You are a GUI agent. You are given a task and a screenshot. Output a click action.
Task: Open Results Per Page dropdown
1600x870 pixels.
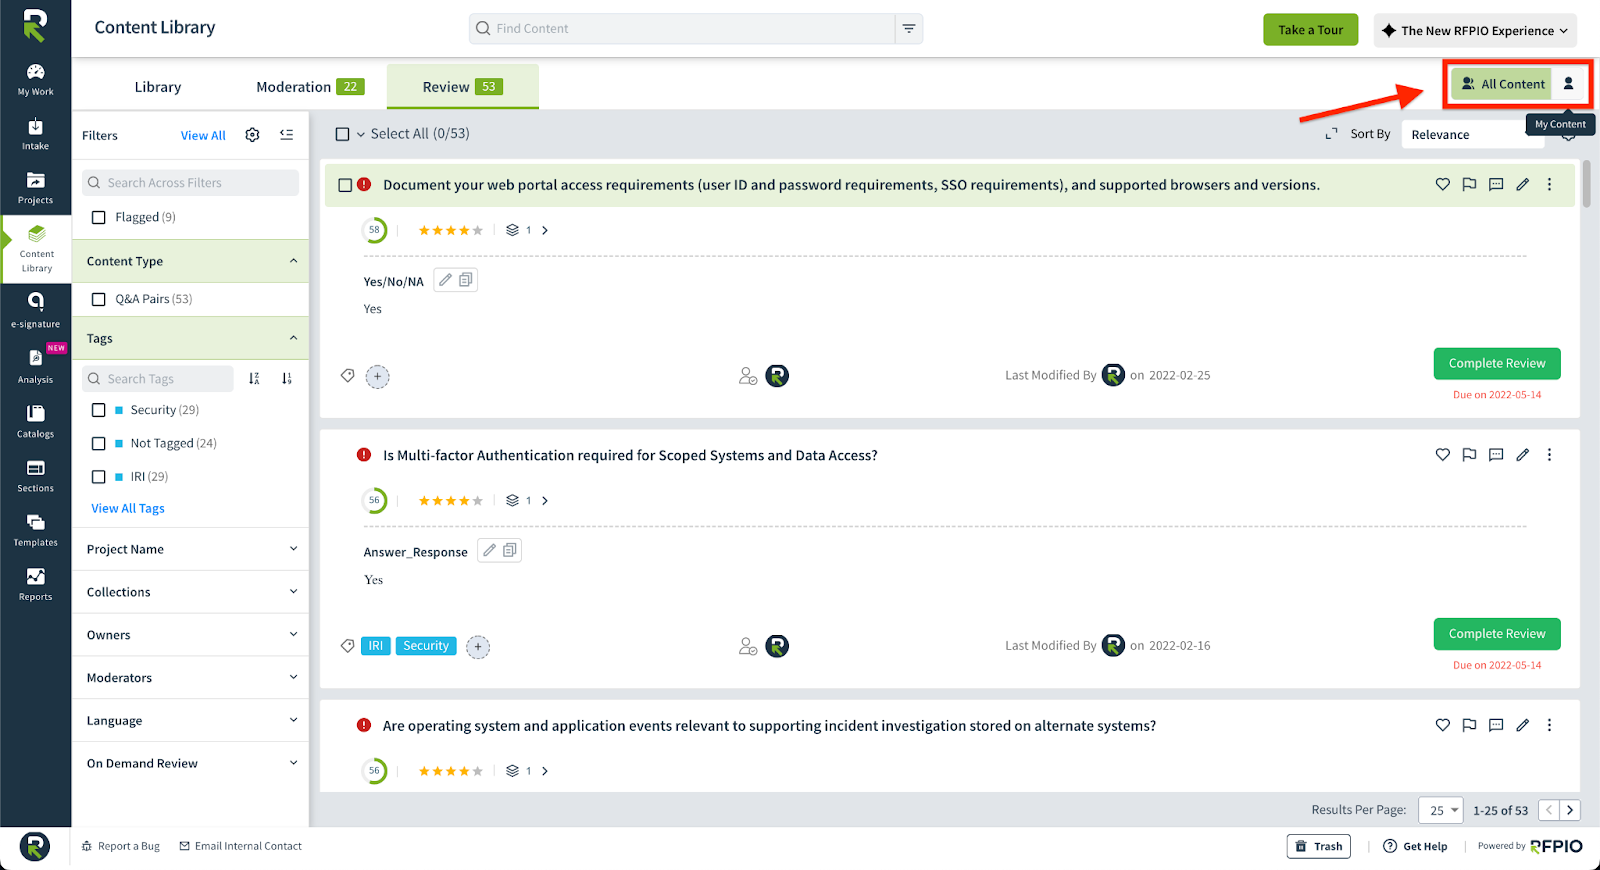point(1440,810)
